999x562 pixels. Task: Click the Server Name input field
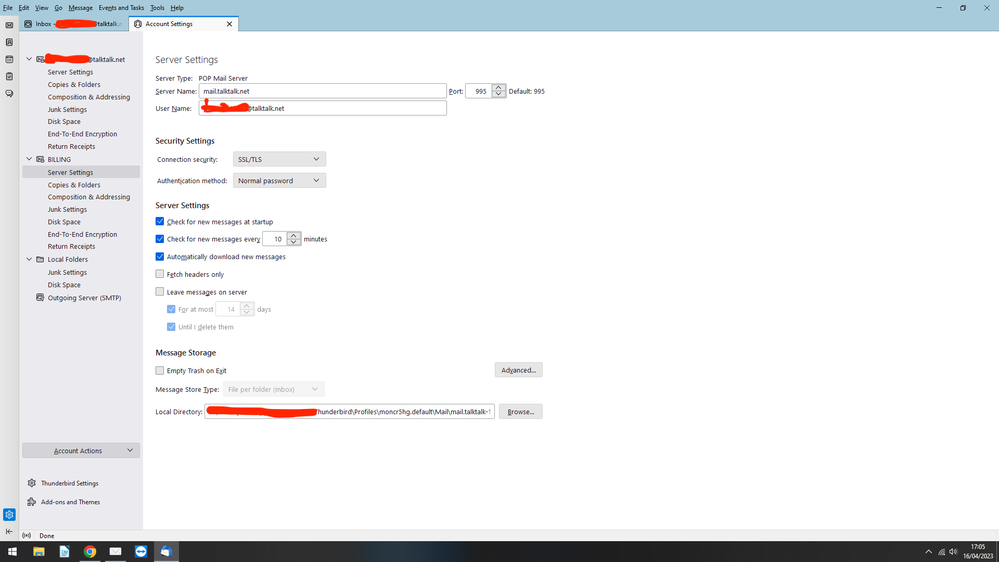(x=322, y=91)
